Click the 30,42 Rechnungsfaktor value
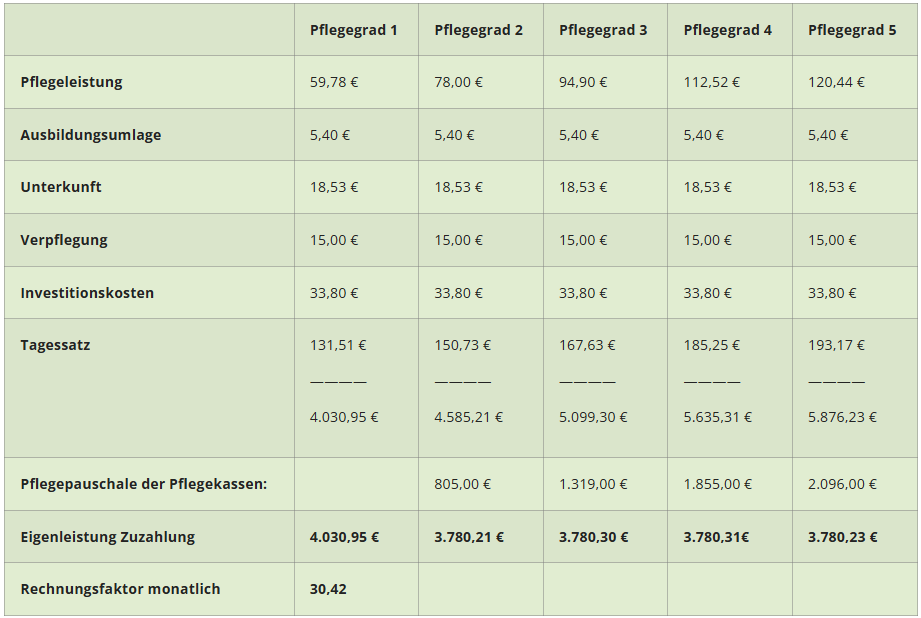 point(328,589)
